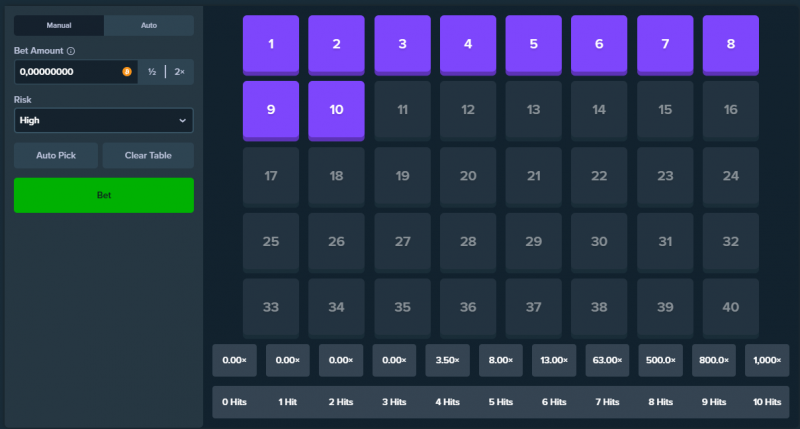Select keno tile number 29
This screenshot has height=429, width=800.
click(534, 242)
